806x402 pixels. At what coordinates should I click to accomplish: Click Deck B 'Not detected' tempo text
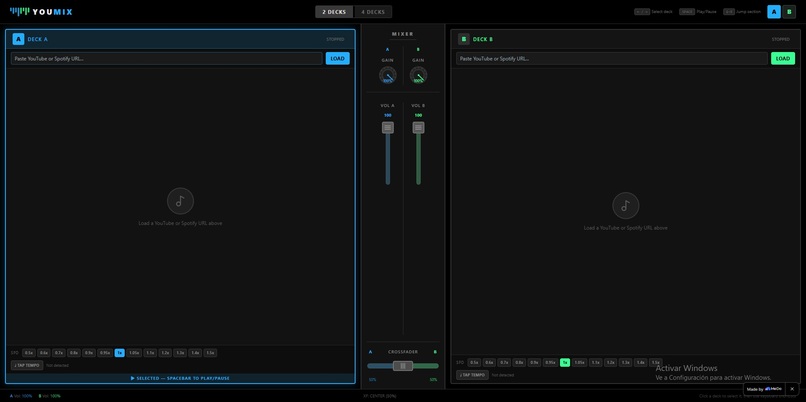503,375
